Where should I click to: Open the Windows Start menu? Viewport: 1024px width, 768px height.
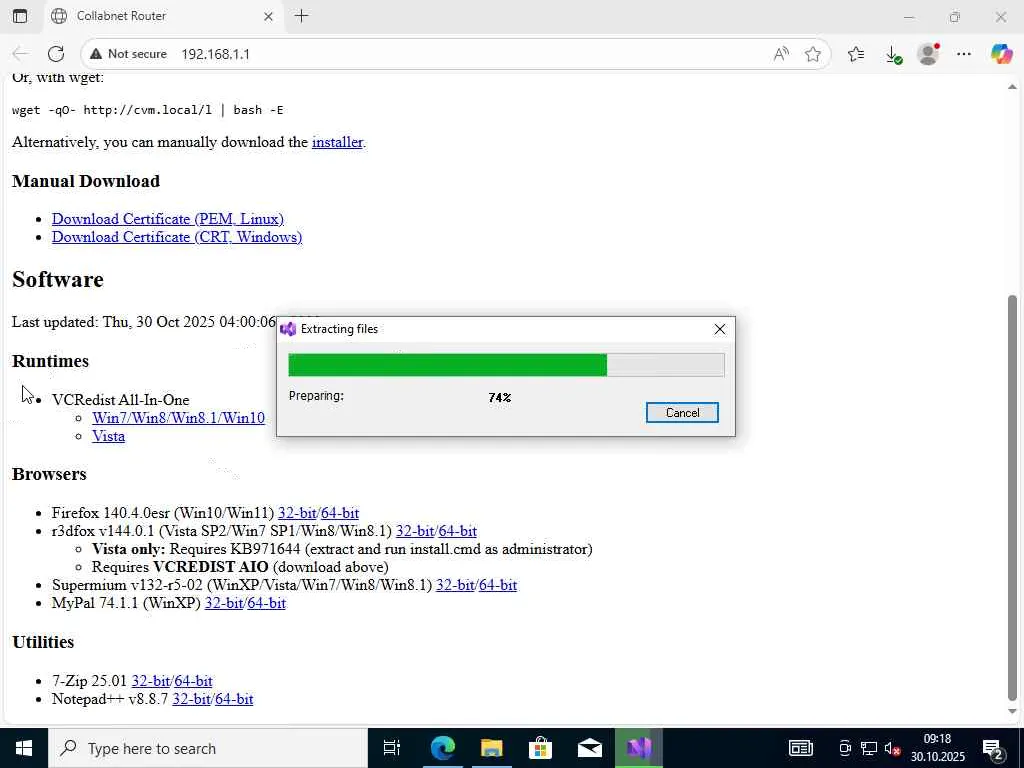point(24,748)
